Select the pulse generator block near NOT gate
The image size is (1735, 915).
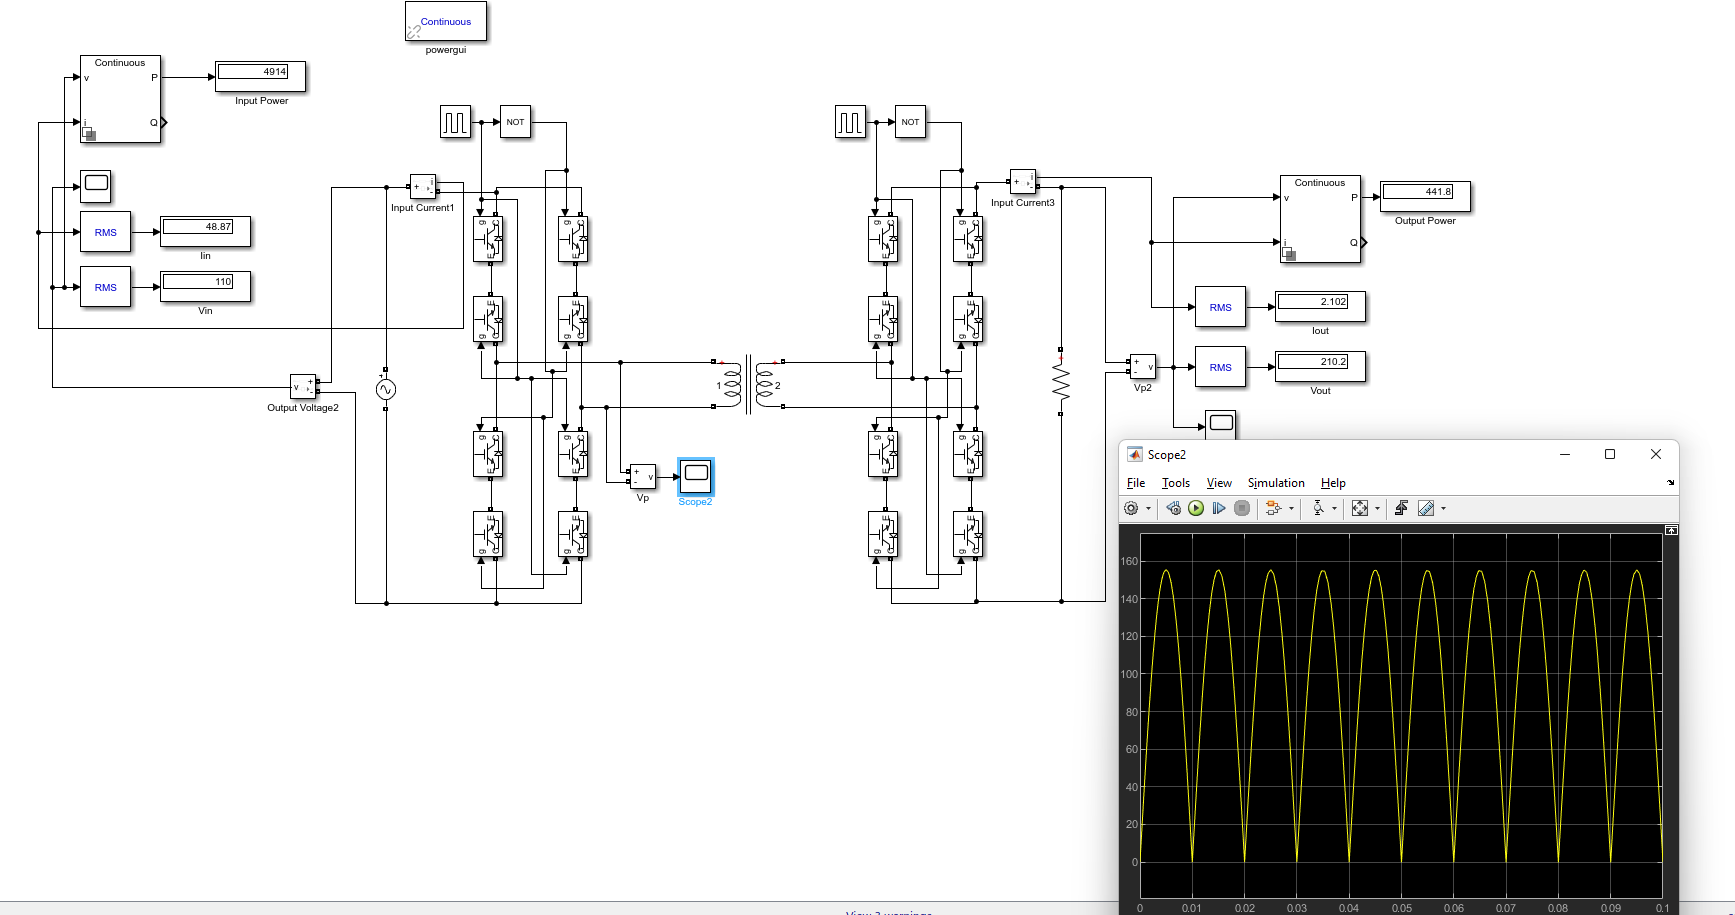click(456, 121)
